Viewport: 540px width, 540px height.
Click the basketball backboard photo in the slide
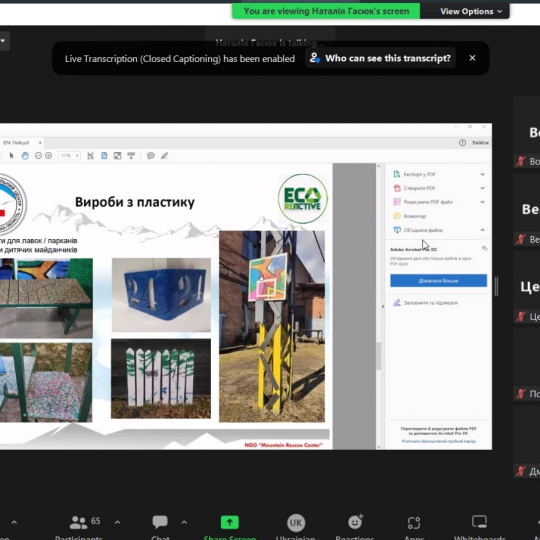click(272, 326)
